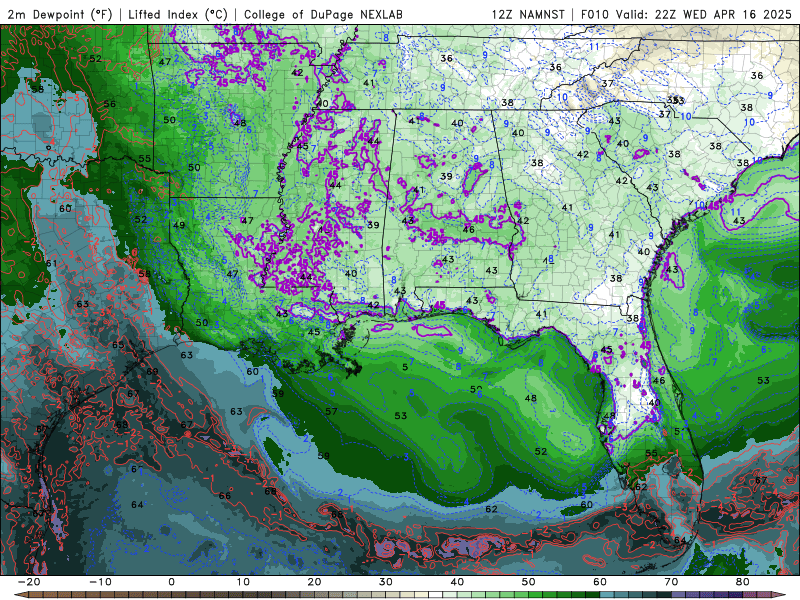Click the 70 label on the color scale

(671, 582)
